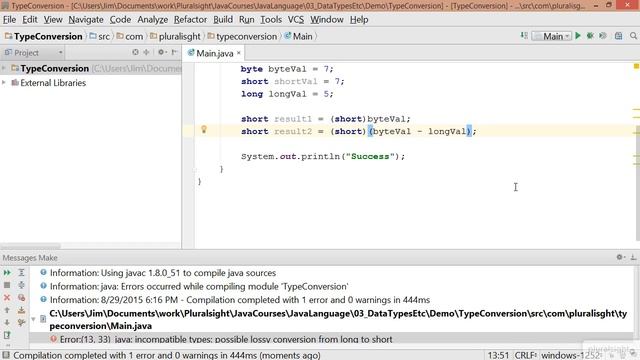Viewport: 640px width, 360px height.
Task: Click tool window toggle in status bar corner
Action: tap(6, 355)
